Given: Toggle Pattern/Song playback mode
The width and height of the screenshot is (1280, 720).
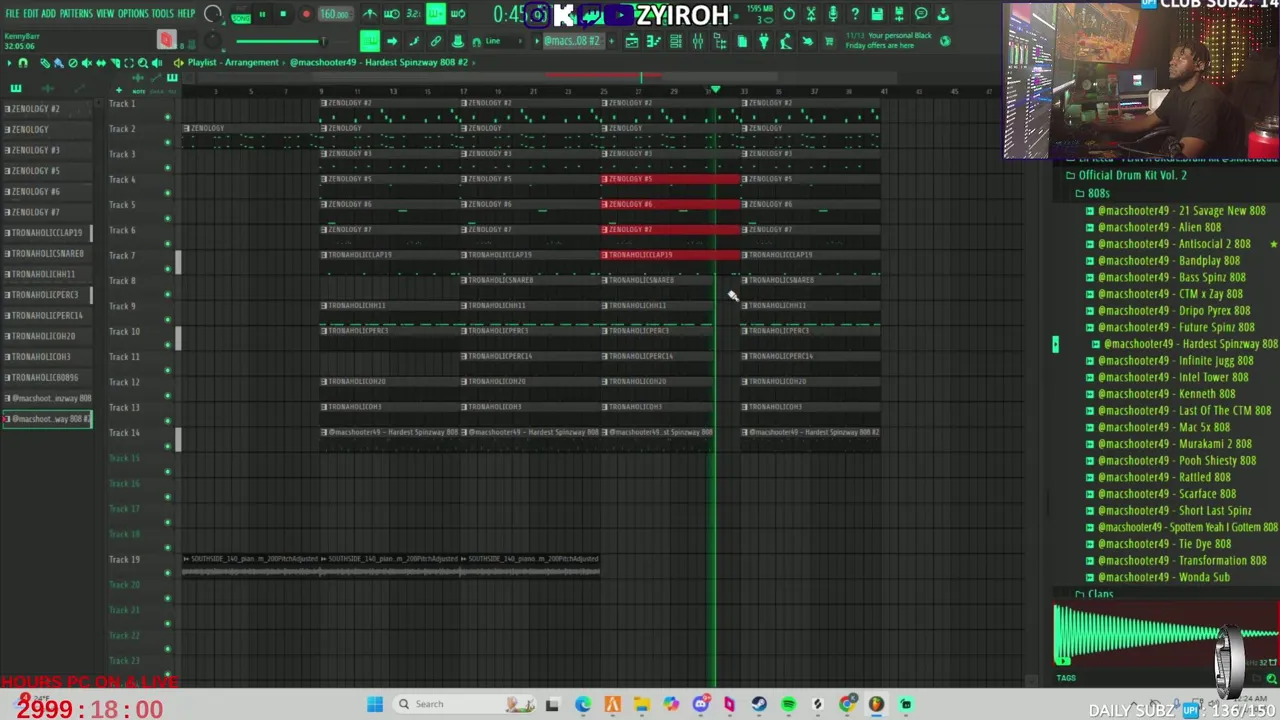Looking at the screenshot, I should (241, 15).
